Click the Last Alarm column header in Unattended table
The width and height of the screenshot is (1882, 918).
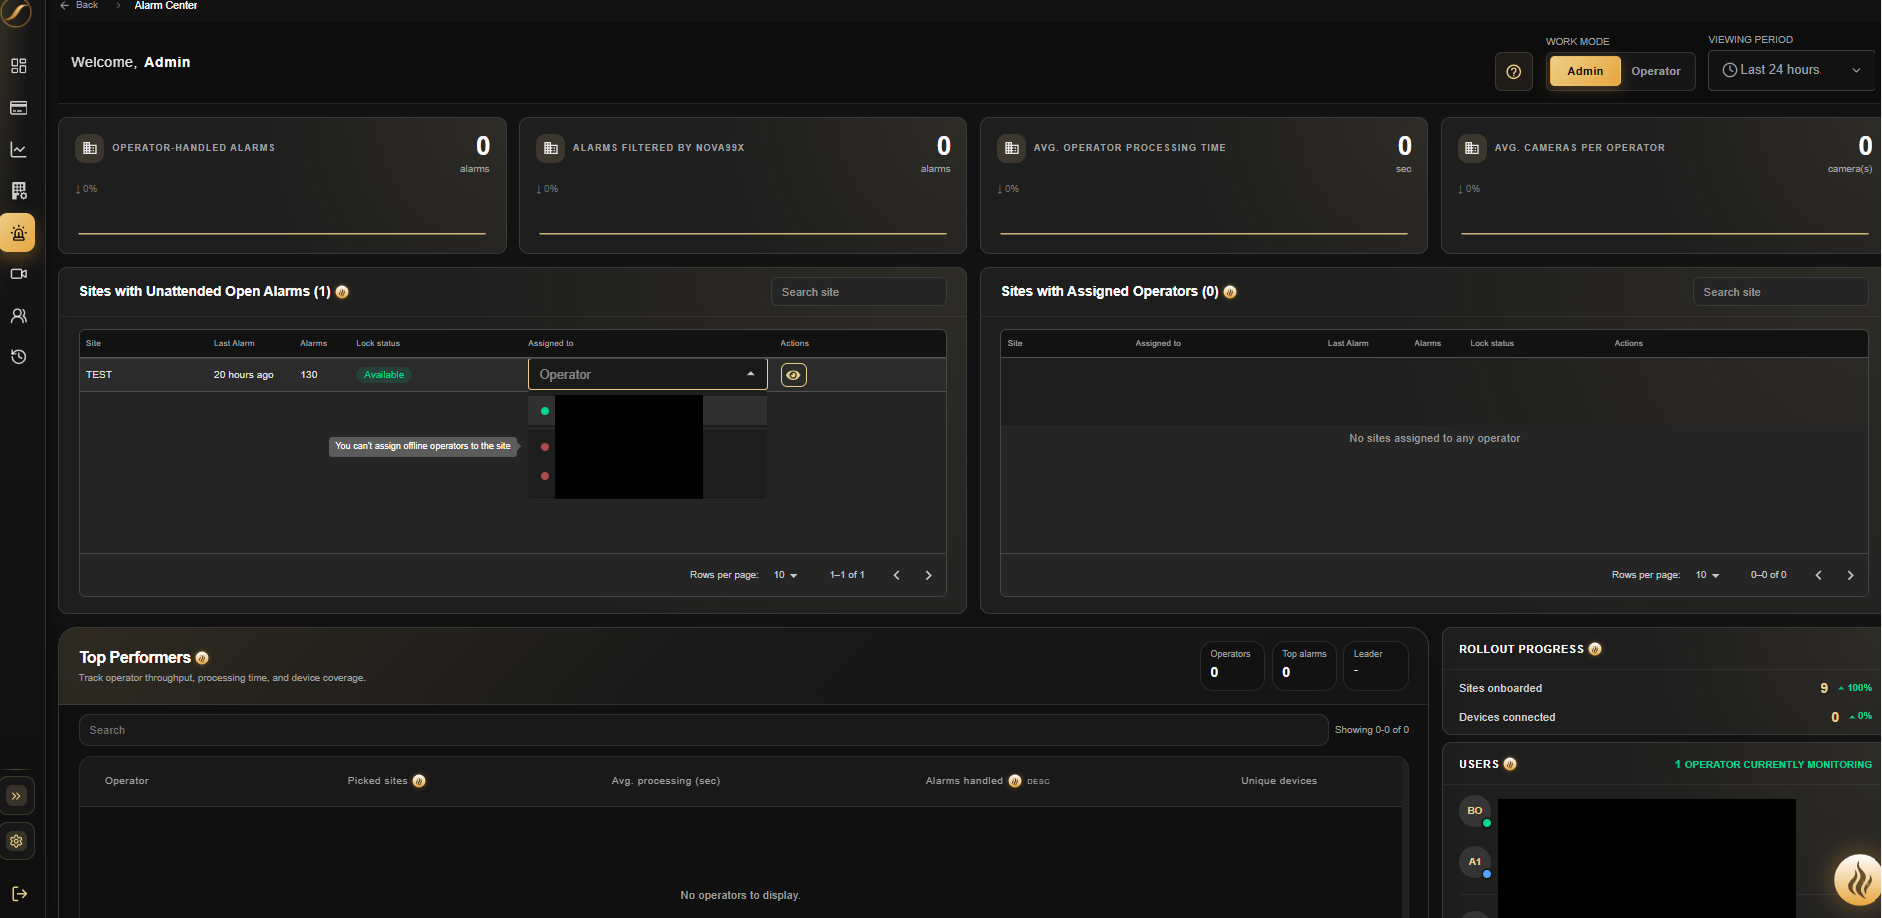pos(234,343)
